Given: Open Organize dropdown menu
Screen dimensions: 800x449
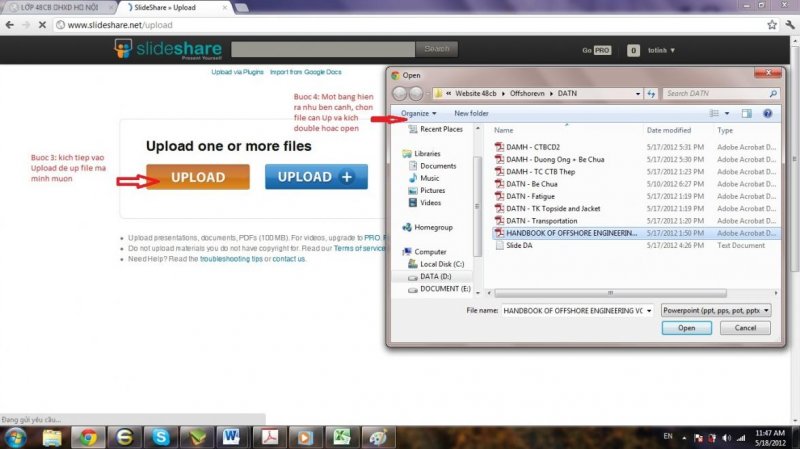Looking at the screenshot, I should [x=418, y=113].
